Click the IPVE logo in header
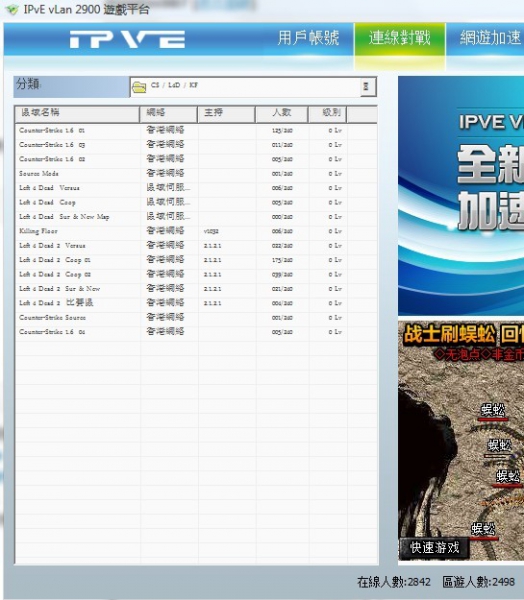This screenshot has height=600, width=524. (127, 39)
